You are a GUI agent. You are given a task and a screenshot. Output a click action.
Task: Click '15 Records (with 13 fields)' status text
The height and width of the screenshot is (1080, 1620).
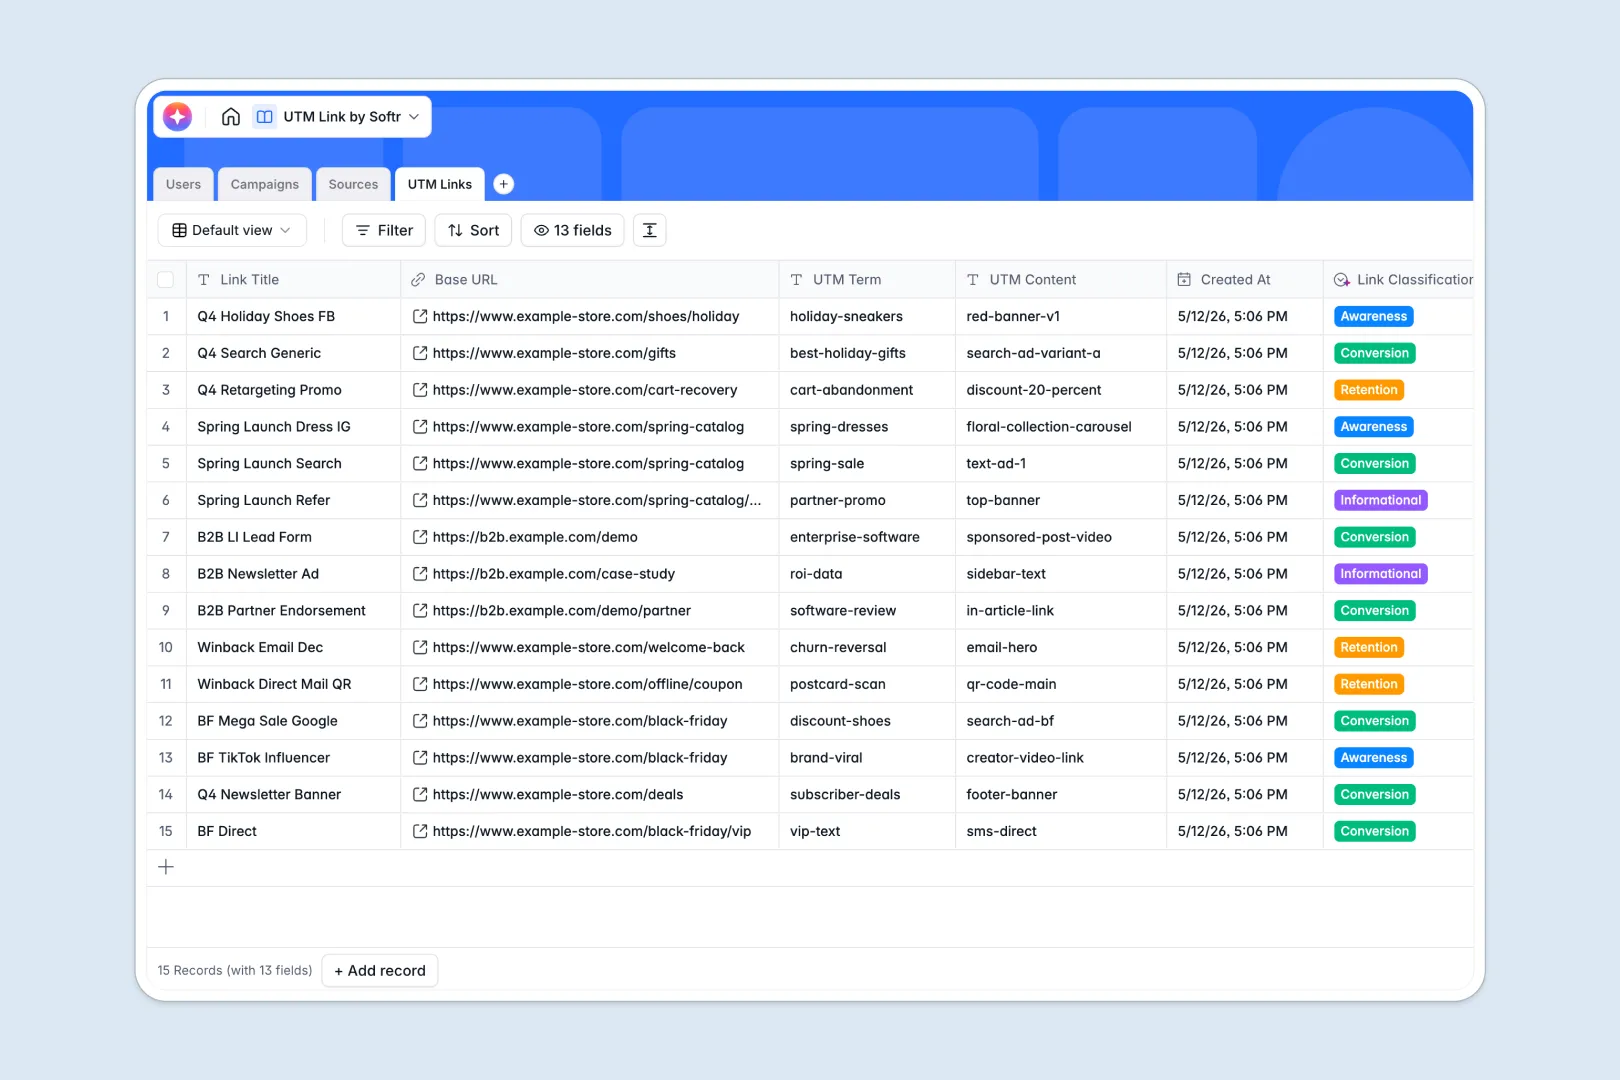[235, 971]
